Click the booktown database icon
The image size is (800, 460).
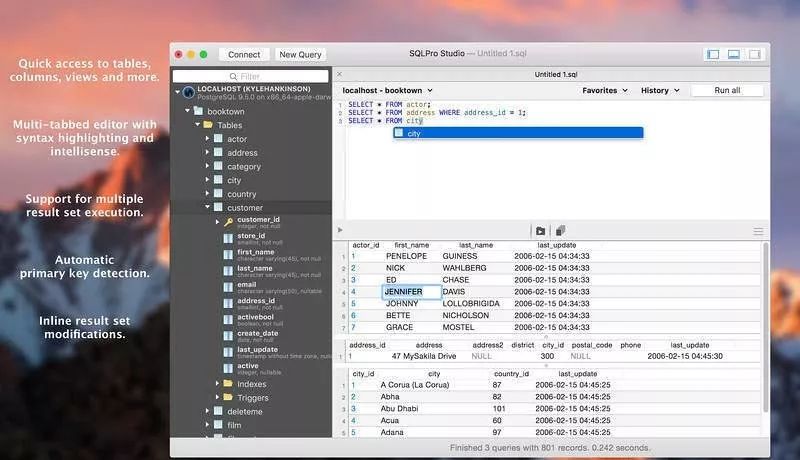click(198, 111)
